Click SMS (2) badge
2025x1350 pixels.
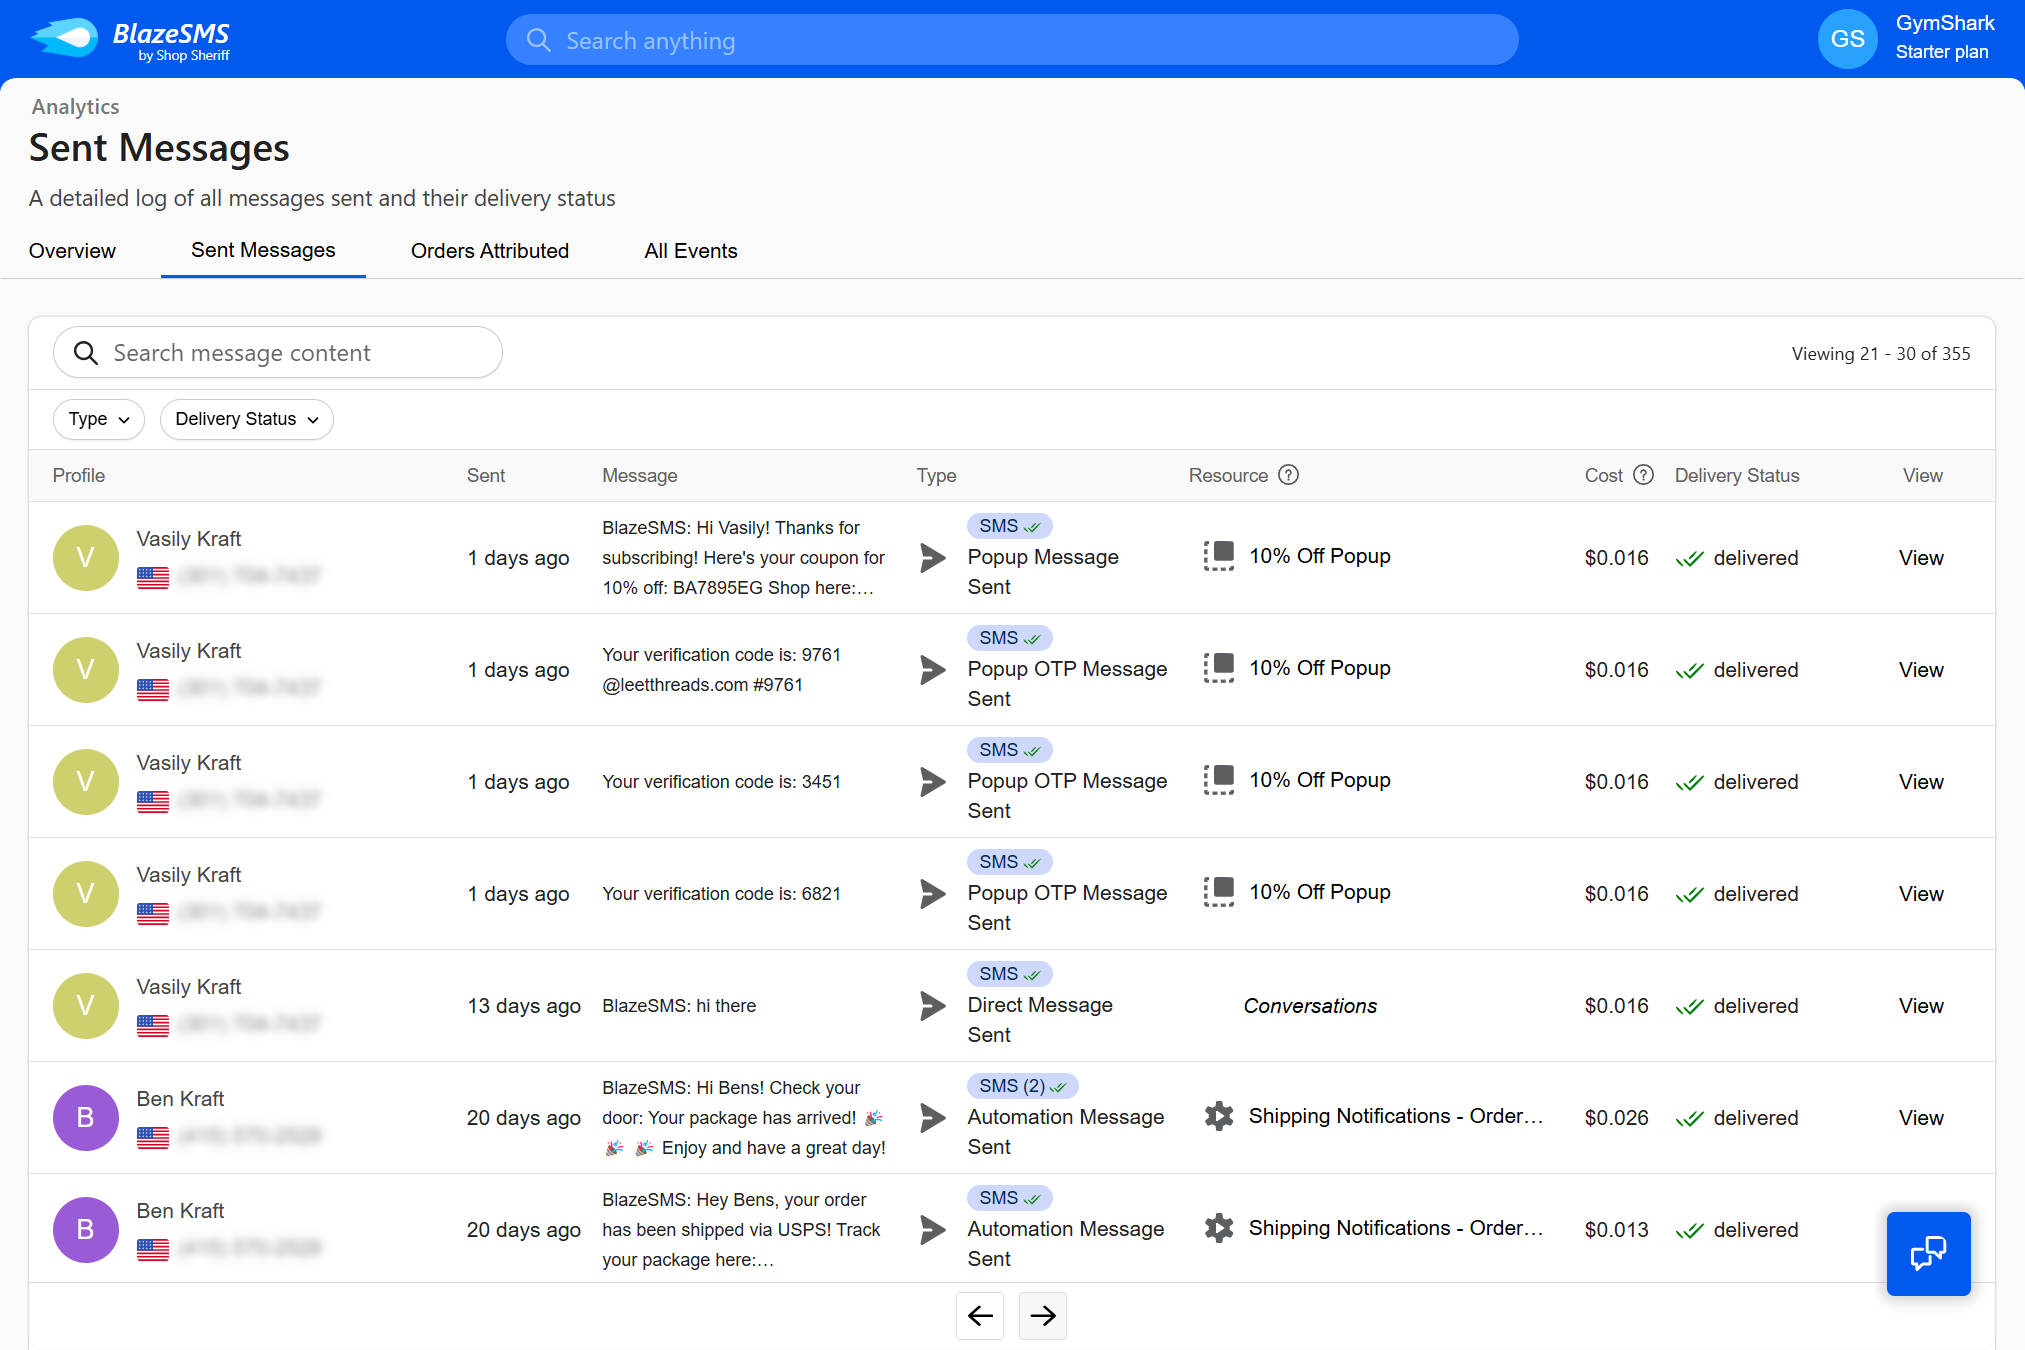click(x=1022, y=1086)
